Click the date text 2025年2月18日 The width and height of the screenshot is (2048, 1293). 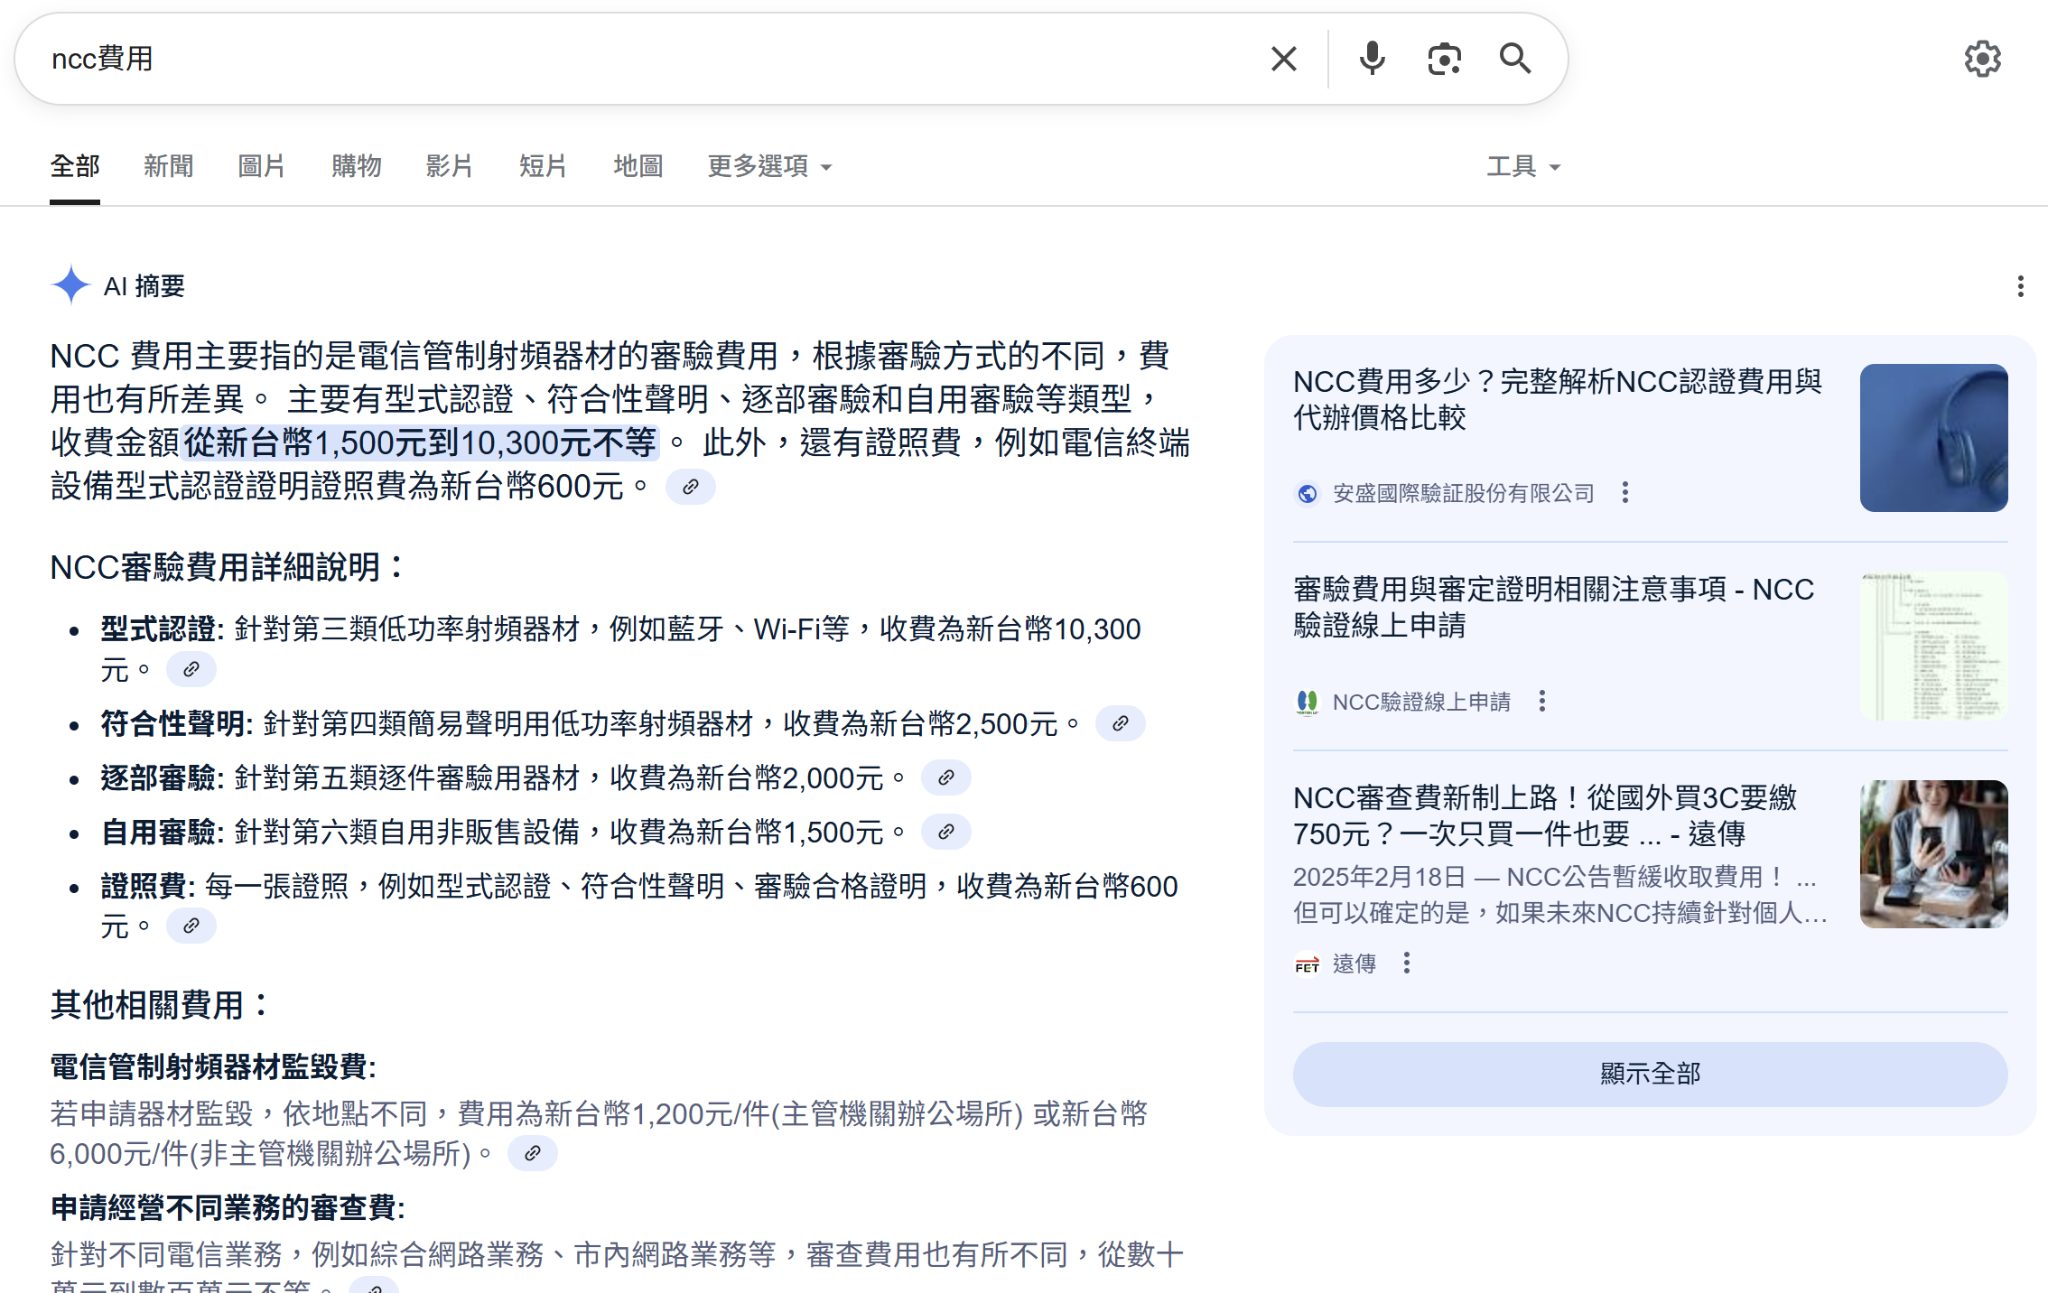pos(1379,877)
